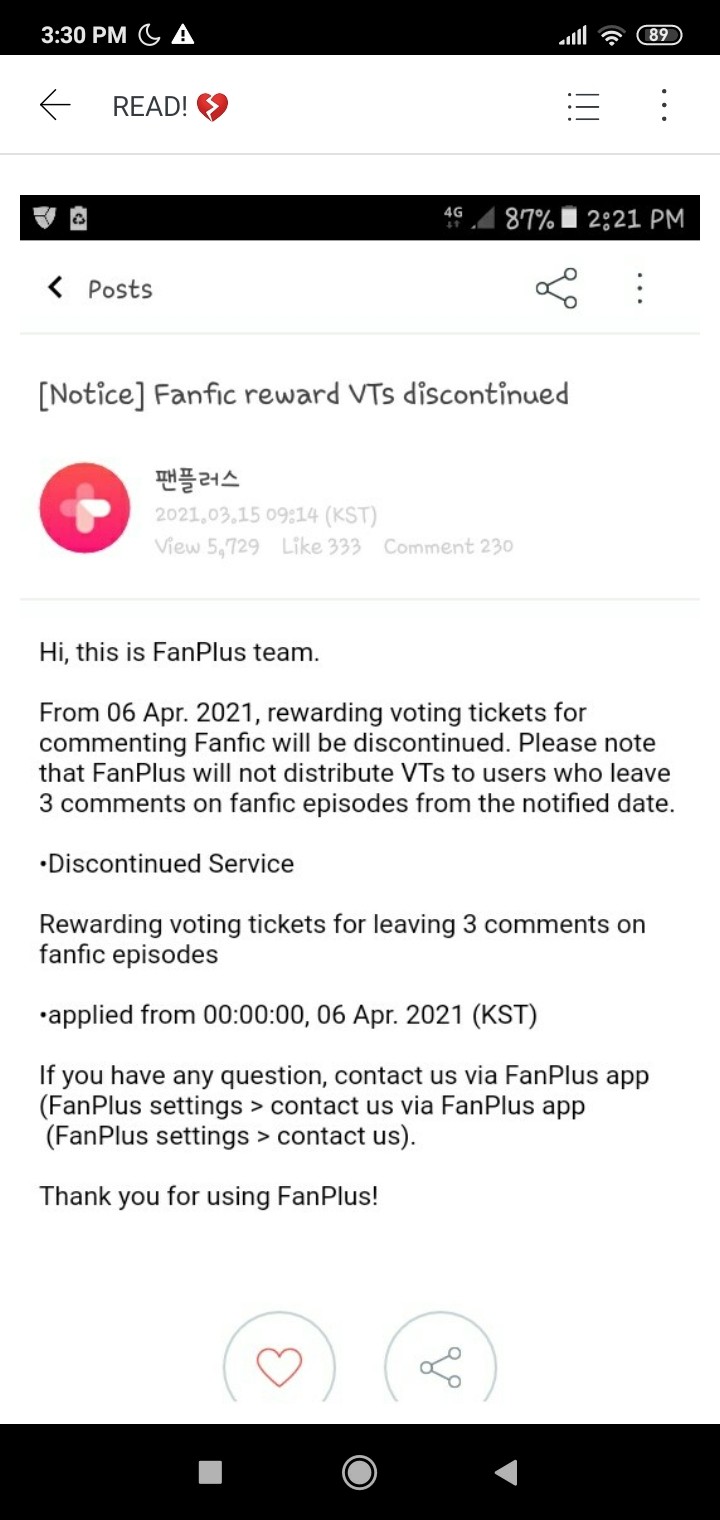Tap the share icon beside Posts
Viewport: 720px width, 1520px height.
pos(556,288)
